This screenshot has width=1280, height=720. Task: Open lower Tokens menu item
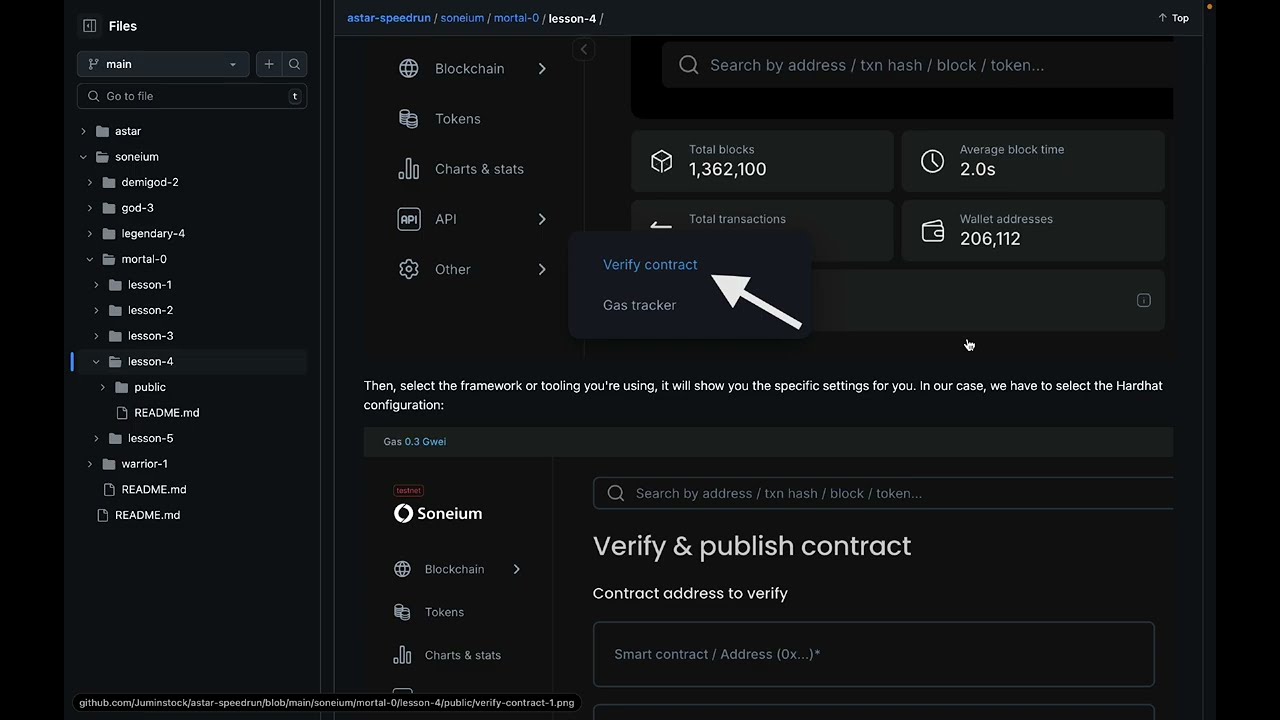444,612
